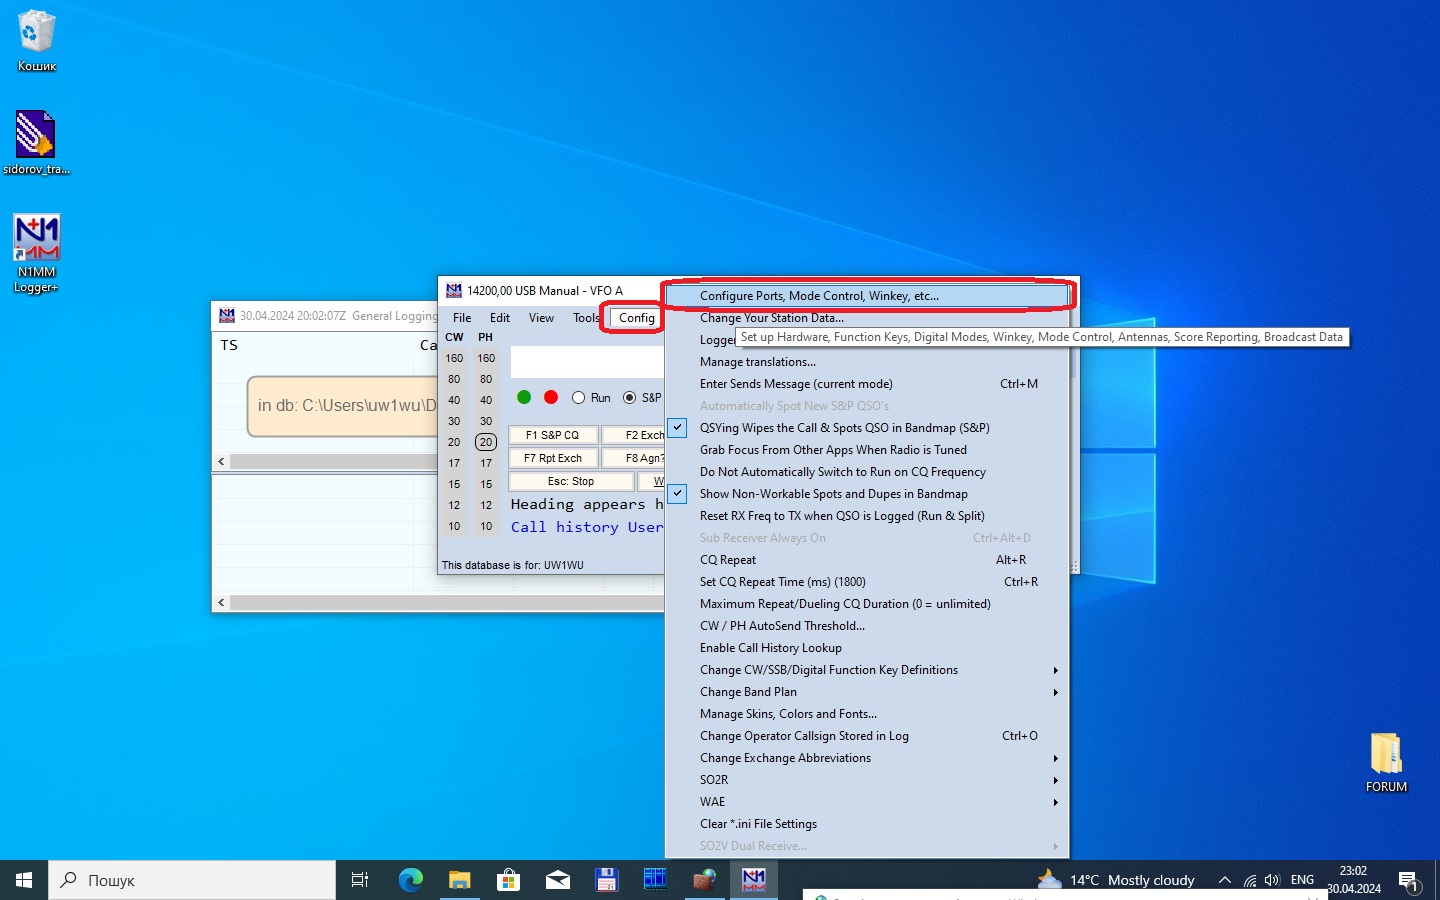Choose Enter Sends Message (current mode)
The width and height of the screenshot is (1440, 900).
click(x=867, y=384)
